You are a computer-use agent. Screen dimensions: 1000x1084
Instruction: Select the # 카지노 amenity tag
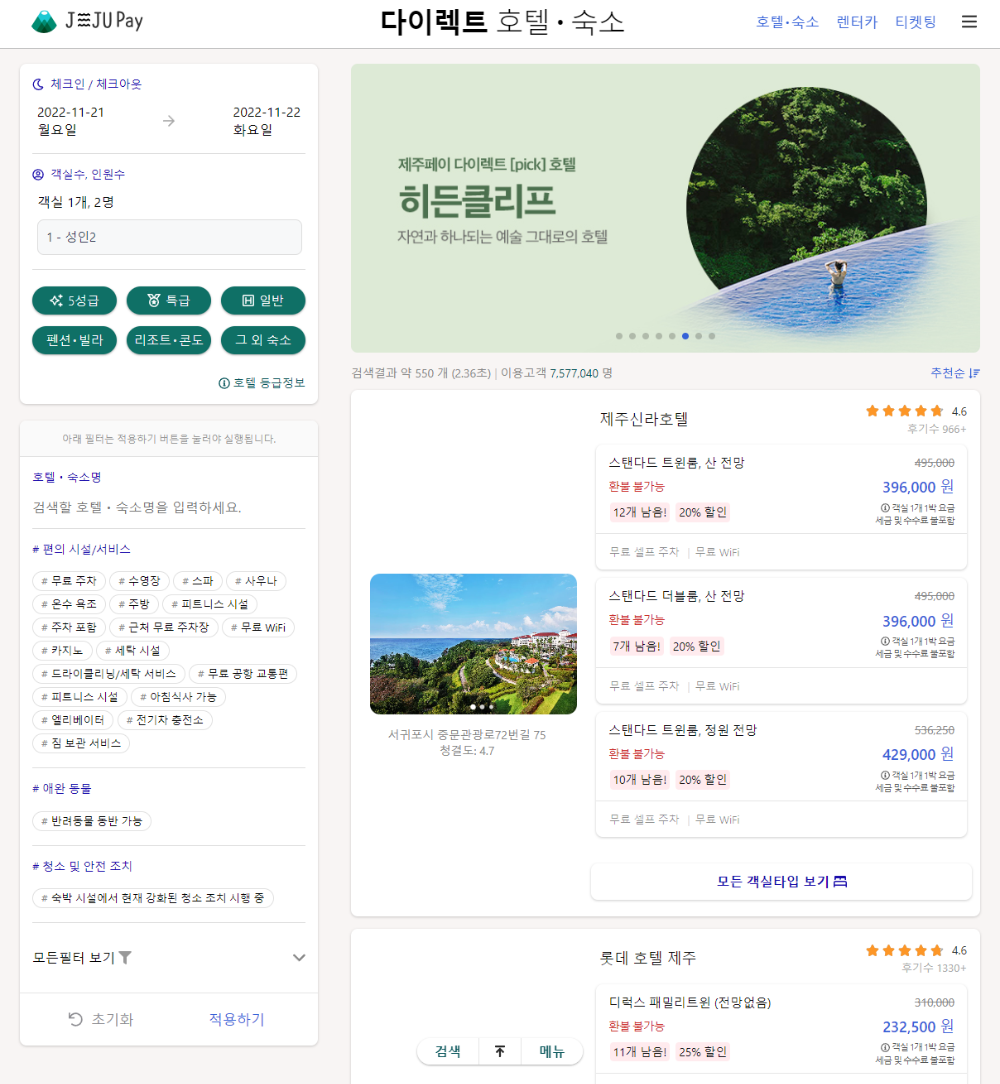(x=62, y=651)
